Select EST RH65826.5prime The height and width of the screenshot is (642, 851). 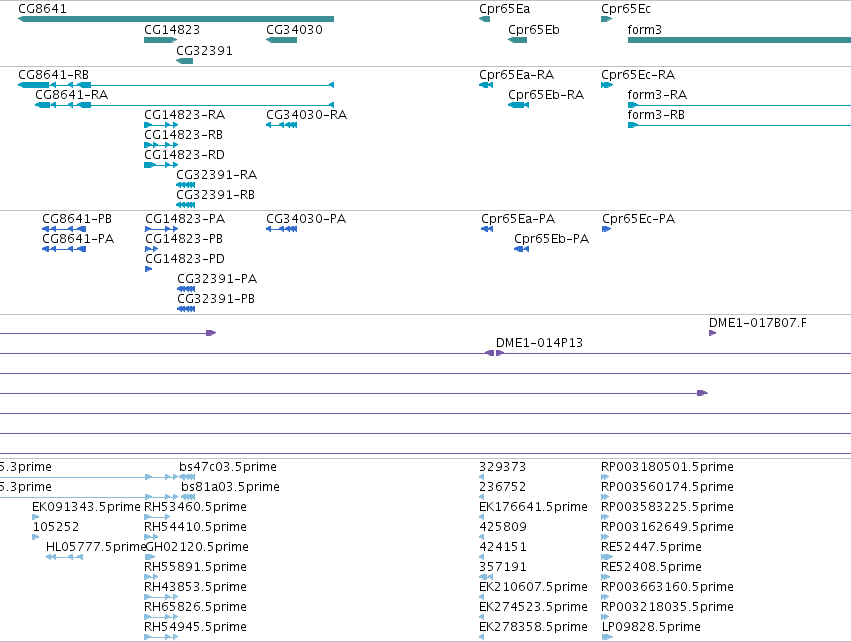pos(161,617)
